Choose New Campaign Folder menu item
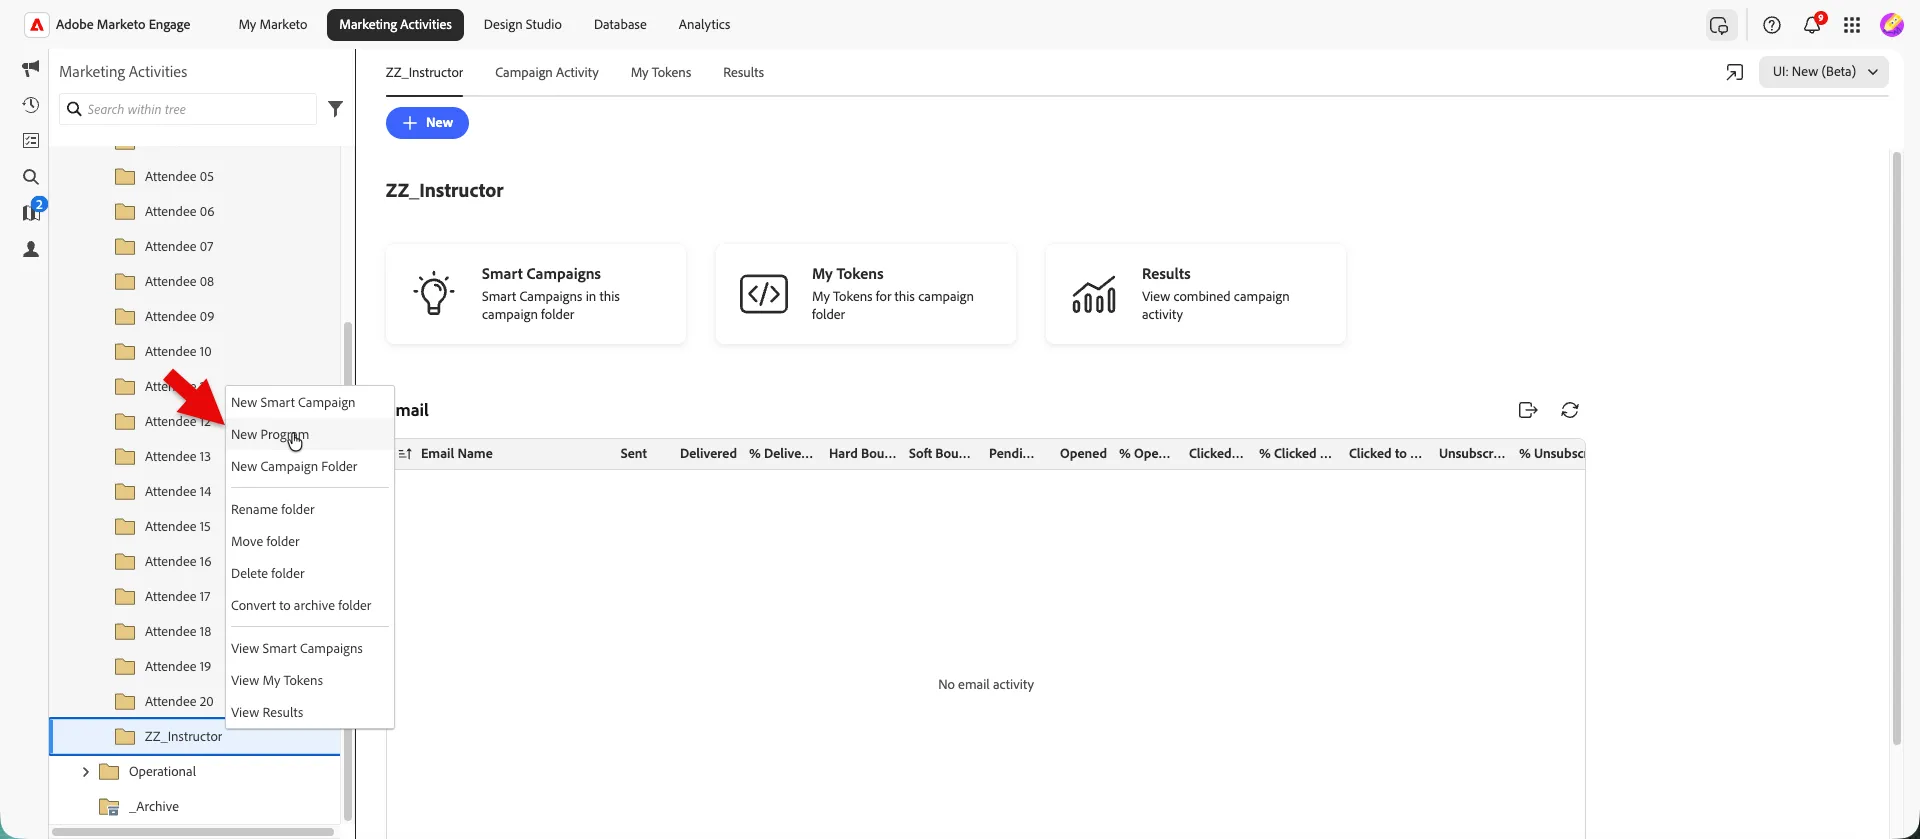The height and width of the screenshot is (839, 1920). (310, 466)
